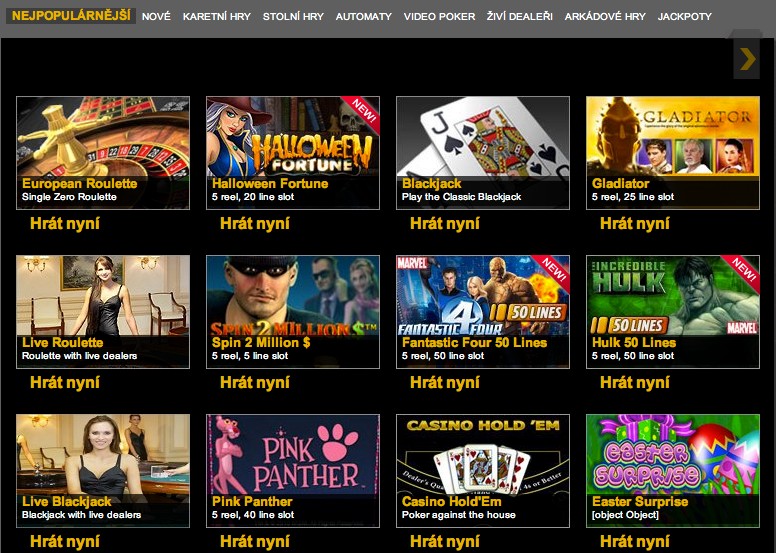Viewport: 776px width, 553px height.
Task: Launch the Live Roulette dealer thumbnail
Action: point(103,312)
